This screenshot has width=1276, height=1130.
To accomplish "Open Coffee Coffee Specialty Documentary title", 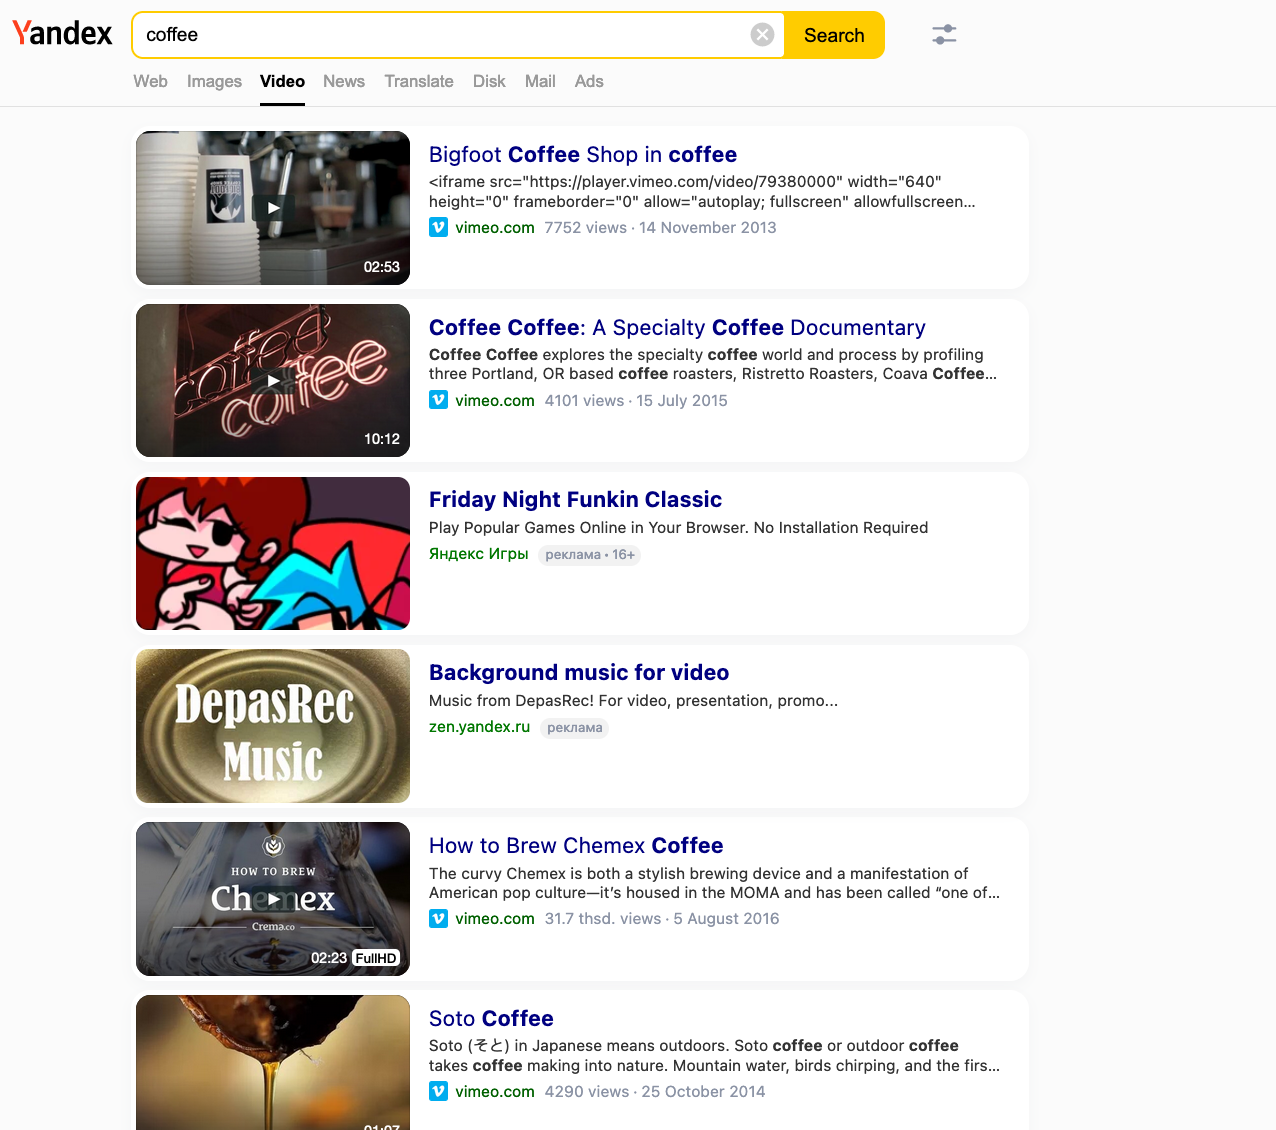I will click(677, 327).
